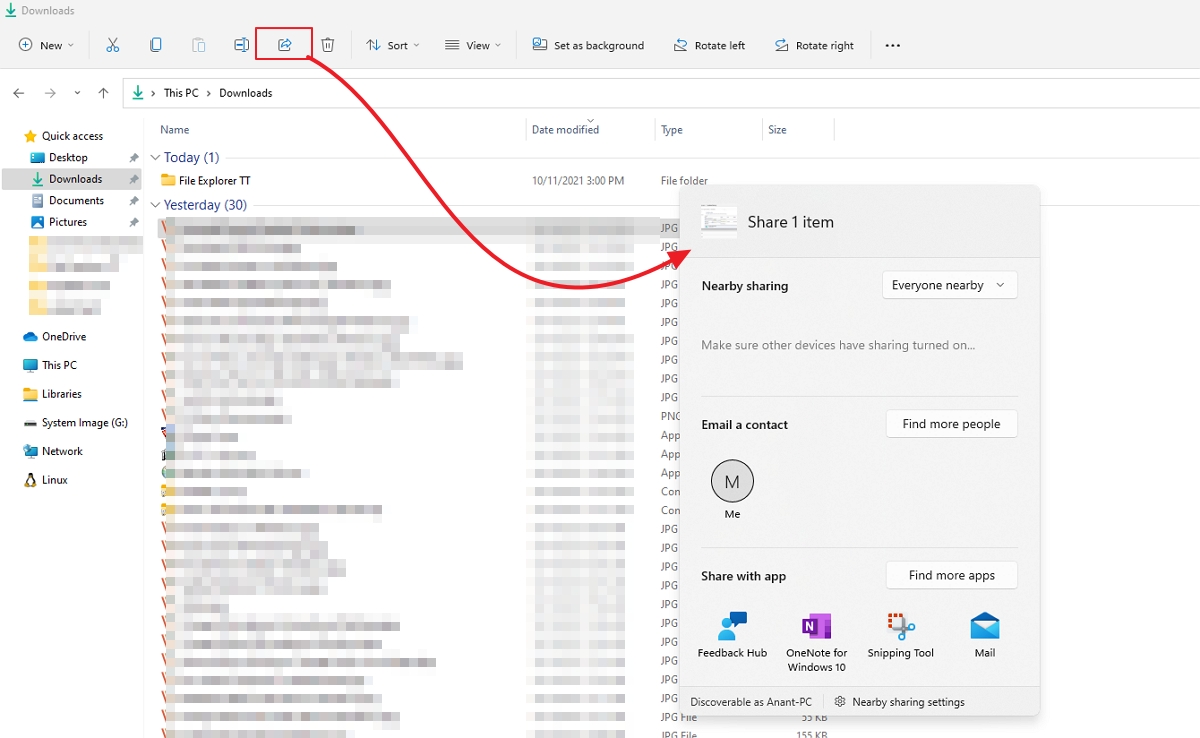Select the File Explorer TT folder
Image resolution: width=1200 pixels, height=738 pixels.
click(205, 181)
